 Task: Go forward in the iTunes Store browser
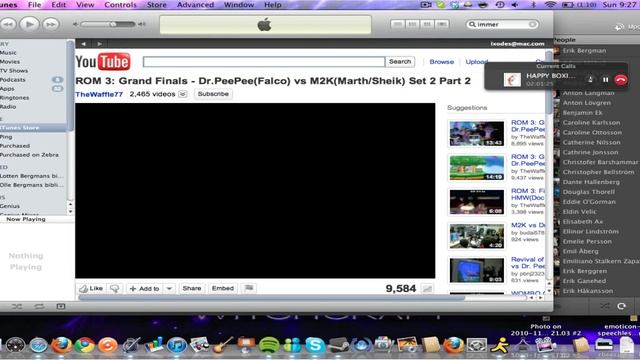[99, 44]
